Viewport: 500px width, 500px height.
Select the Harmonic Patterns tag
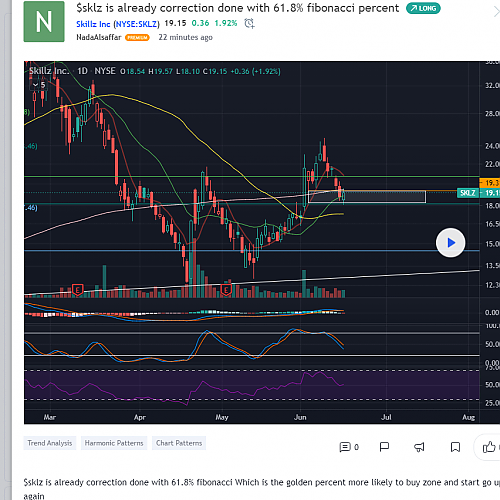(x=114, y=443)
